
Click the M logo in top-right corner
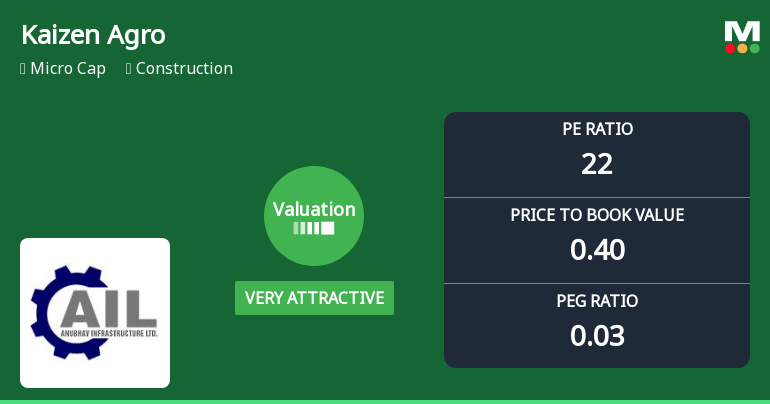(x=742, y=31)
